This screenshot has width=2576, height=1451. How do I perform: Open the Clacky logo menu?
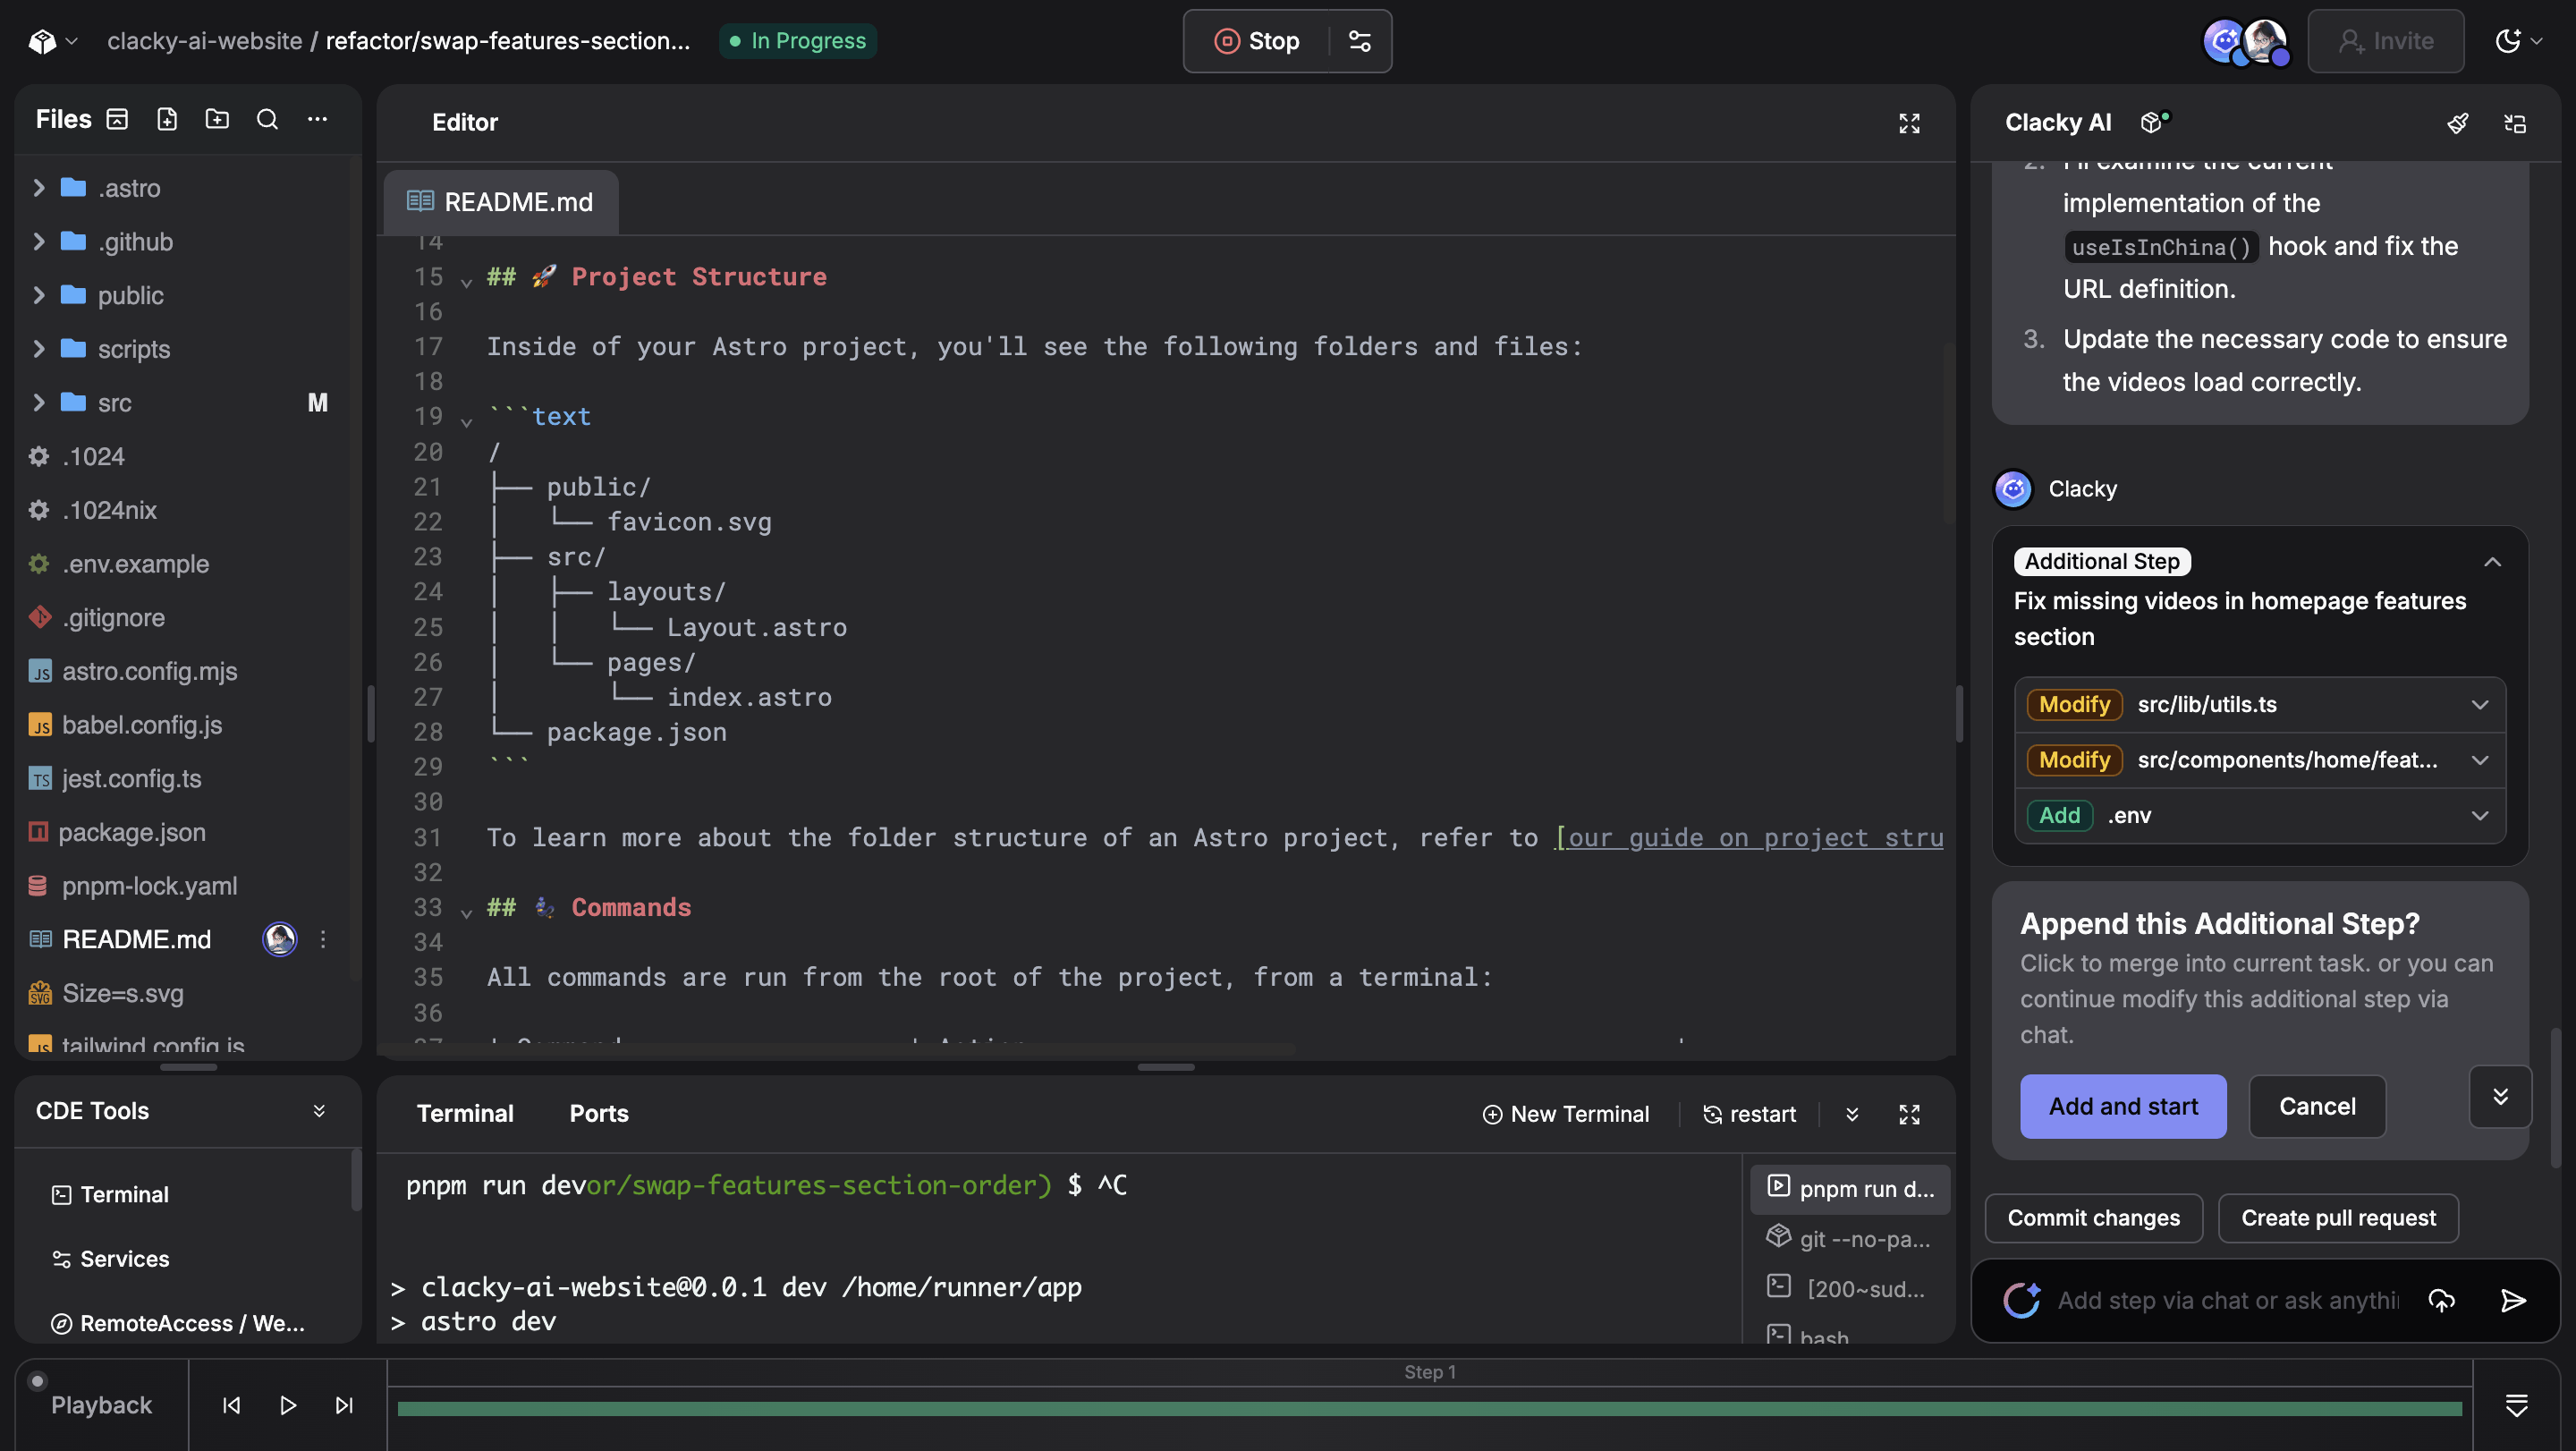52,41
